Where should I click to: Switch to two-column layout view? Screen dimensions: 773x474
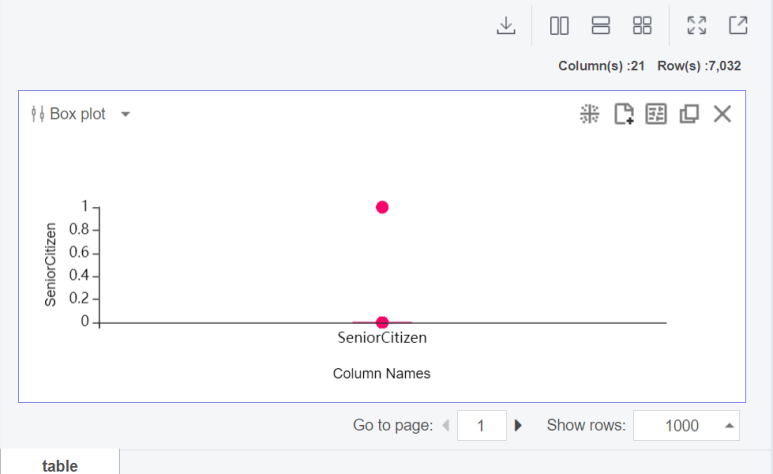tap(559, 25)
